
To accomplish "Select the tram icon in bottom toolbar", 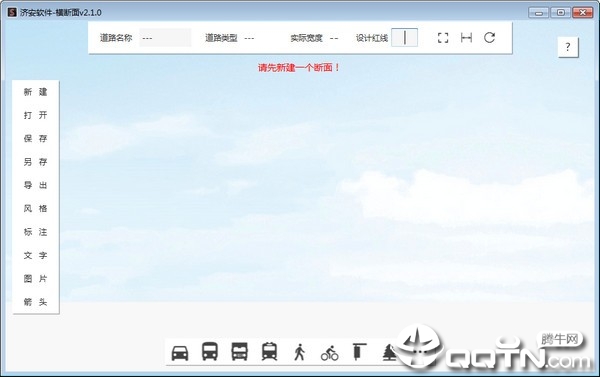I will tap(269, 351).
